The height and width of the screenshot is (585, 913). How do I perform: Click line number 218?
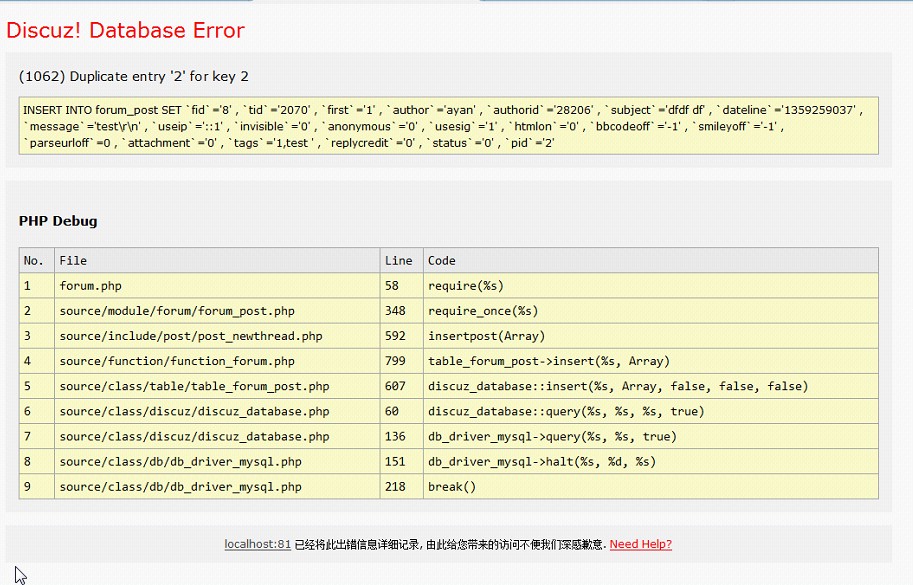coord(402,487)
